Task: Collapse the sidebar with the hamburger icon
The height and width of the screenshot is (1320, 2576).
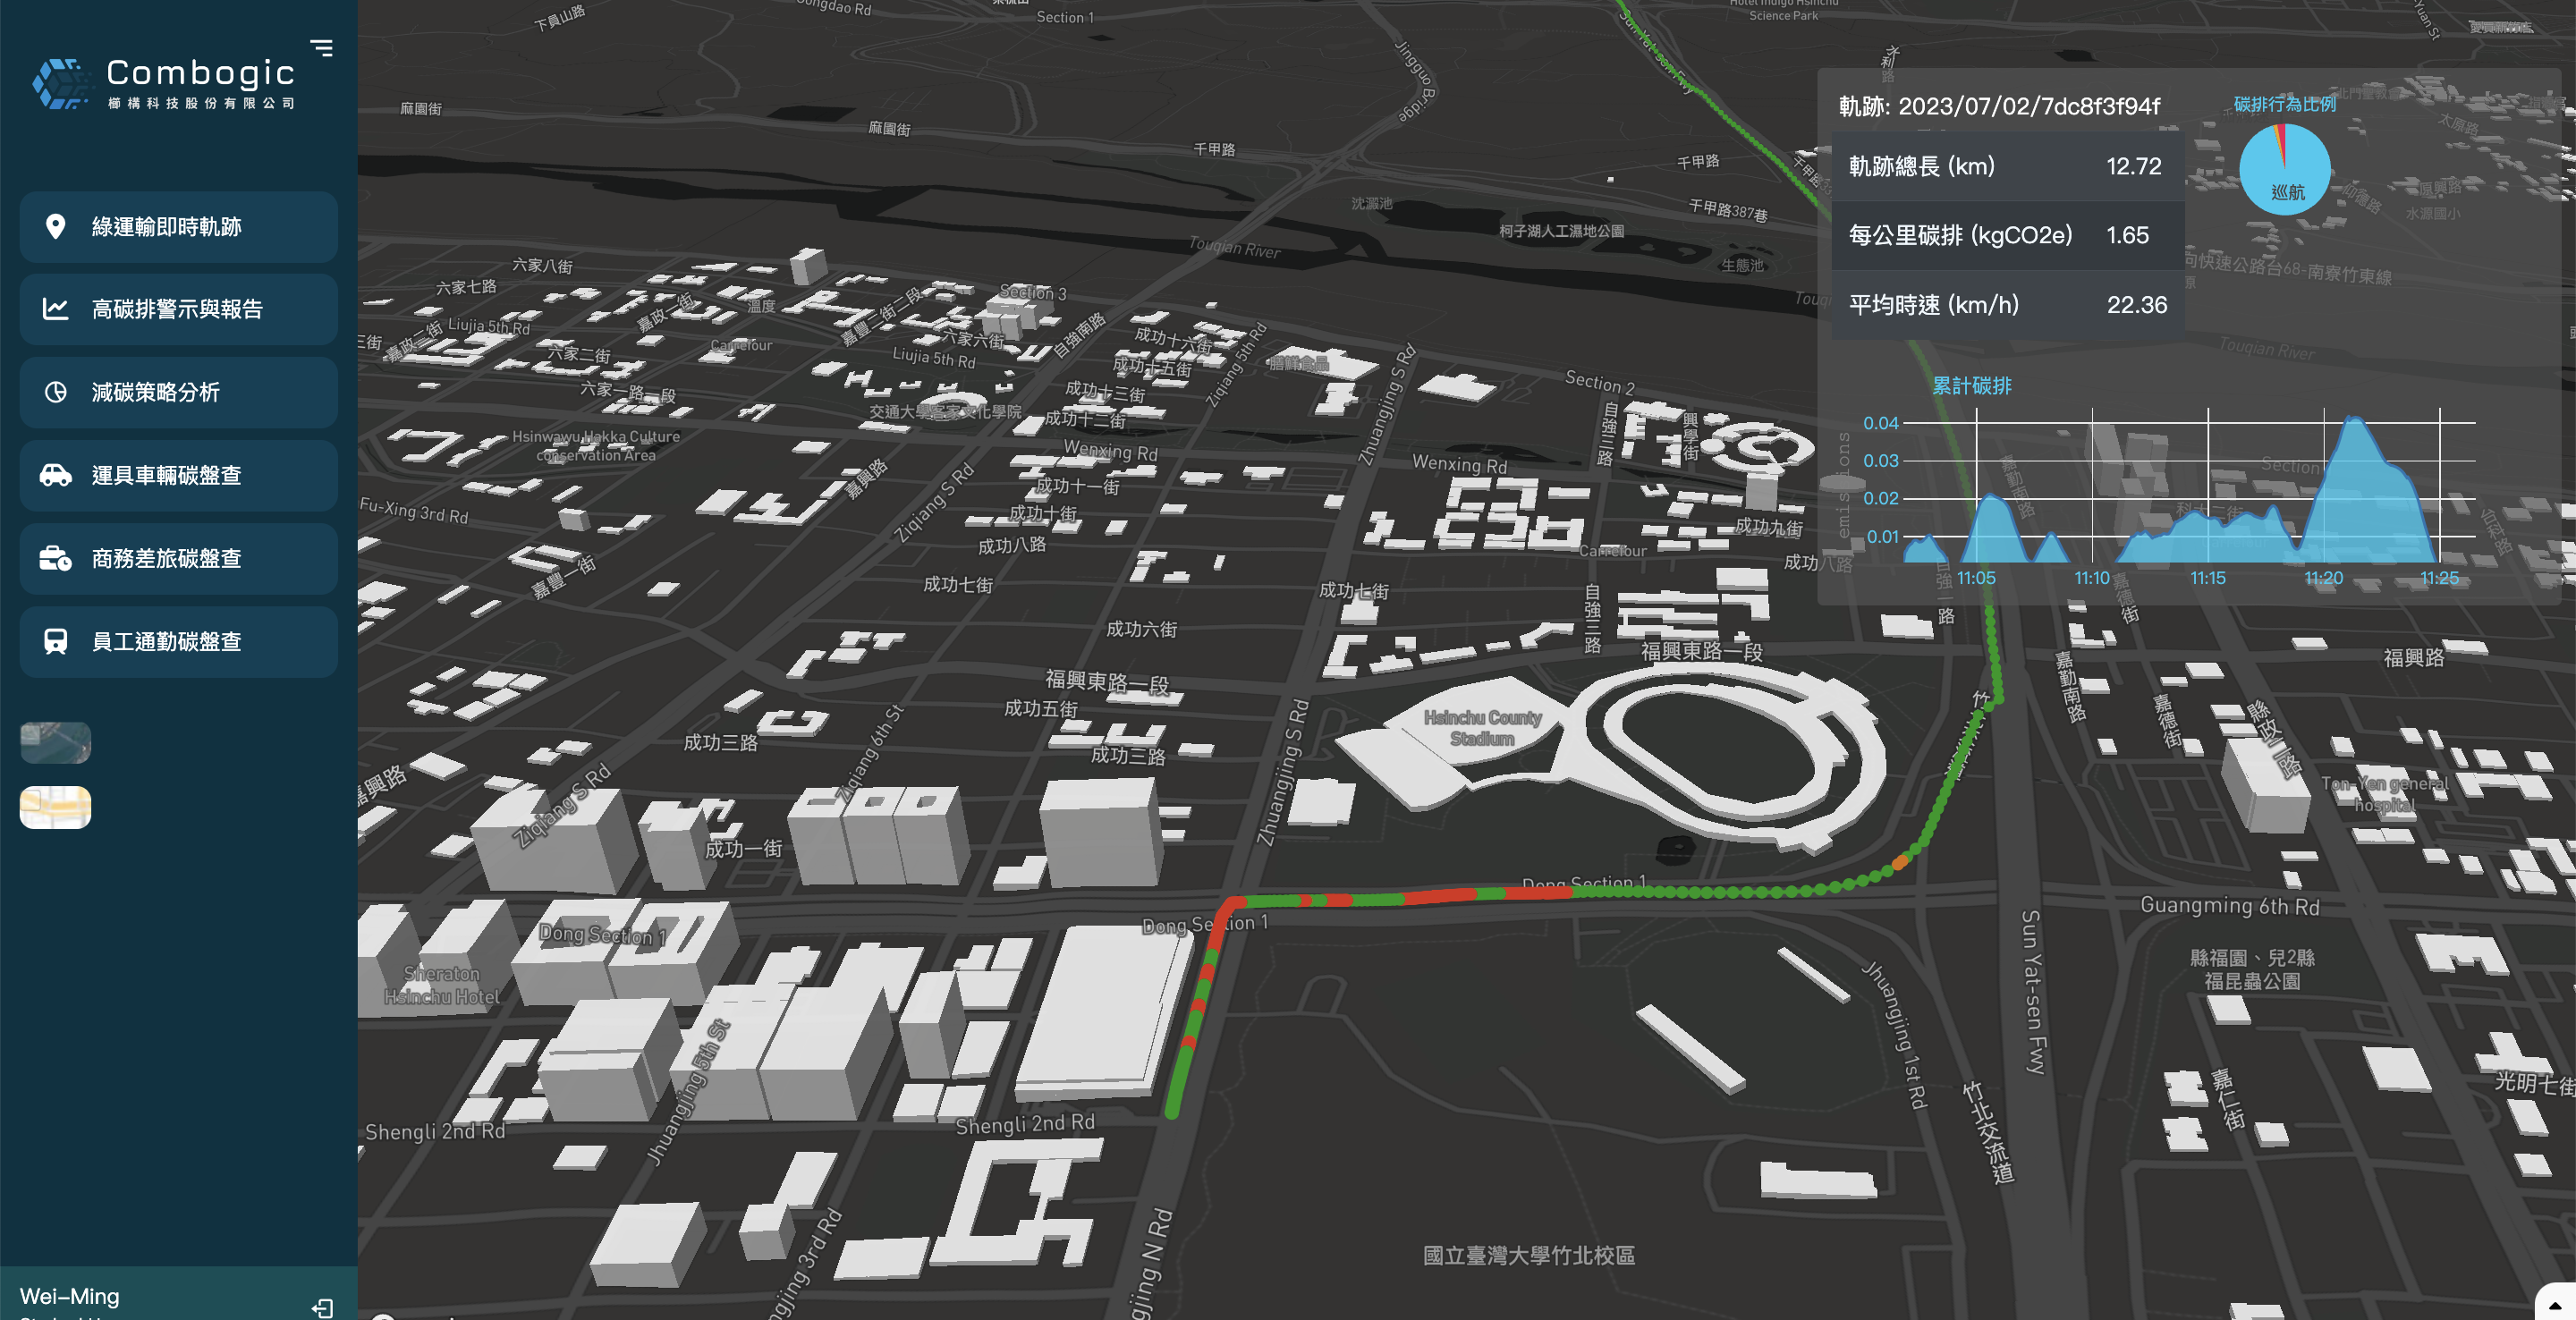Action: [321, 48]
